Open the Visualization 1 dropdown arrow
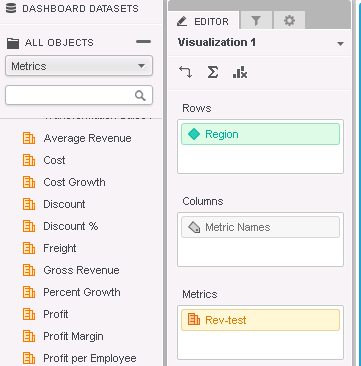 340,44
